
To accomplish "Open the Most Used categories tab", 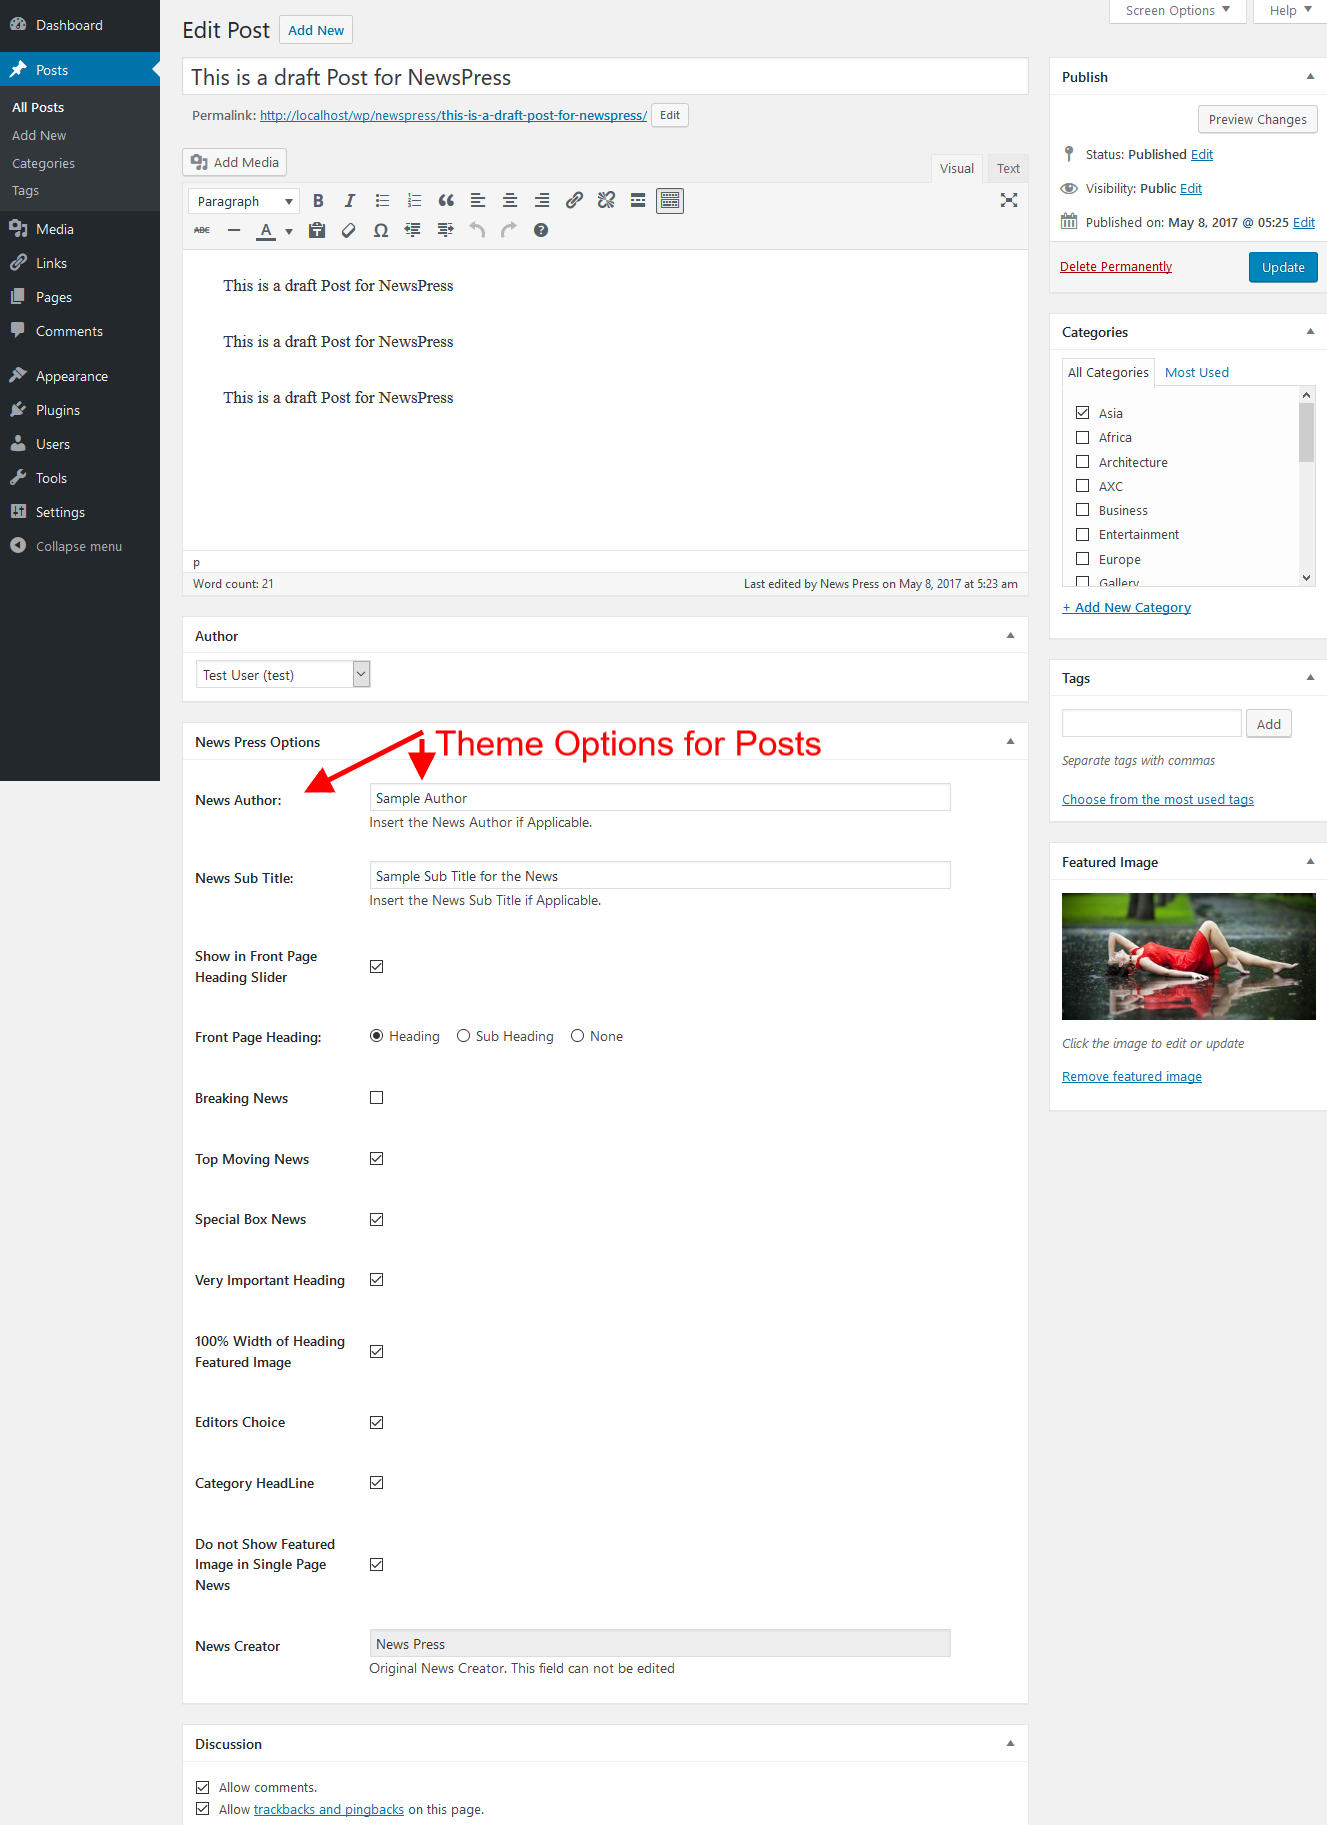I will (x=1197, y=372).
